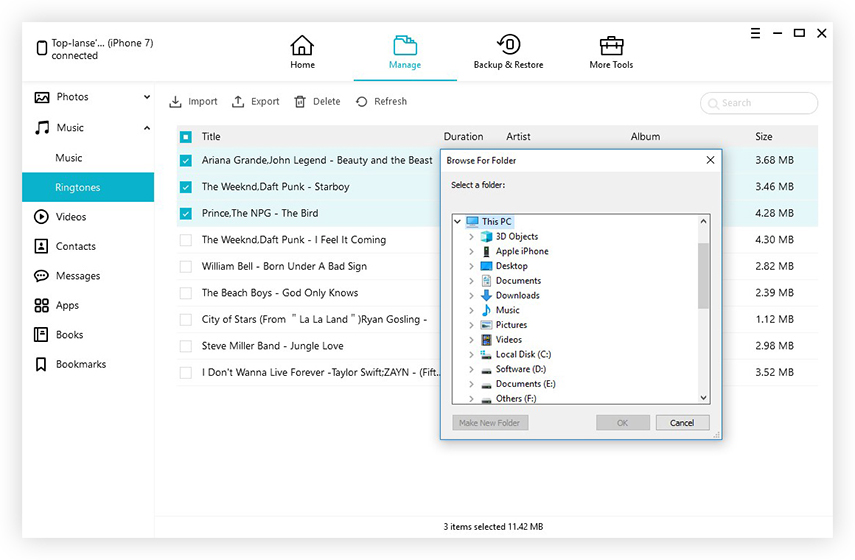The height and width of the screenshot is (560, 855).
Task: Click the Delete trash button
Action: 317,101
